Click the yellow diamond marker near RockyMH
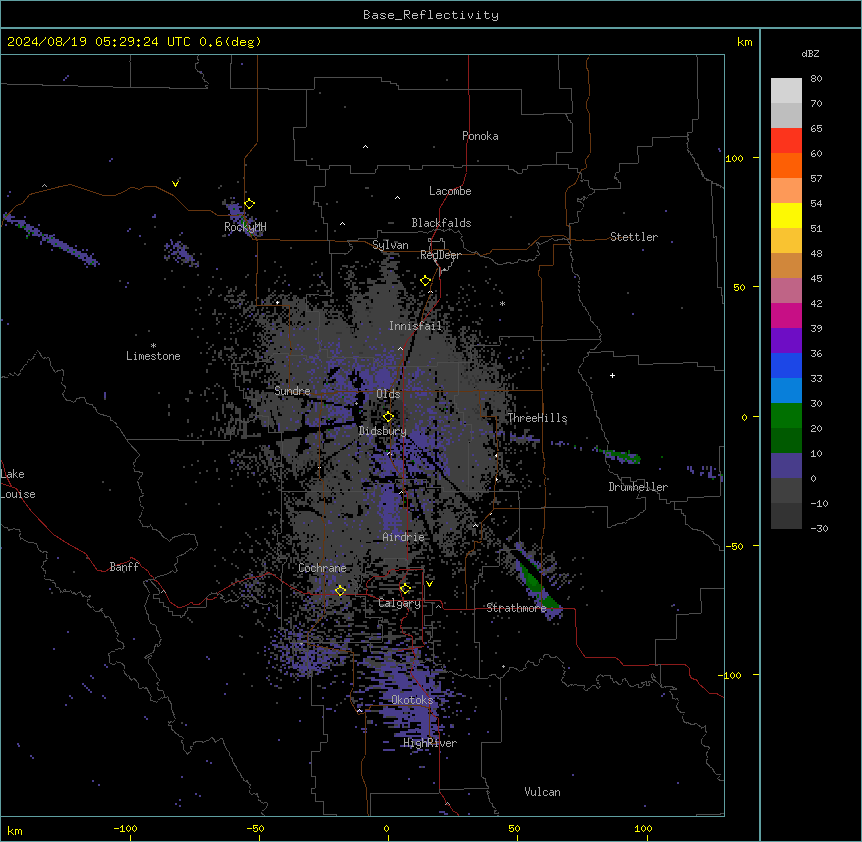The width and height of the screenshot is (862, 842). pos(250,204)
